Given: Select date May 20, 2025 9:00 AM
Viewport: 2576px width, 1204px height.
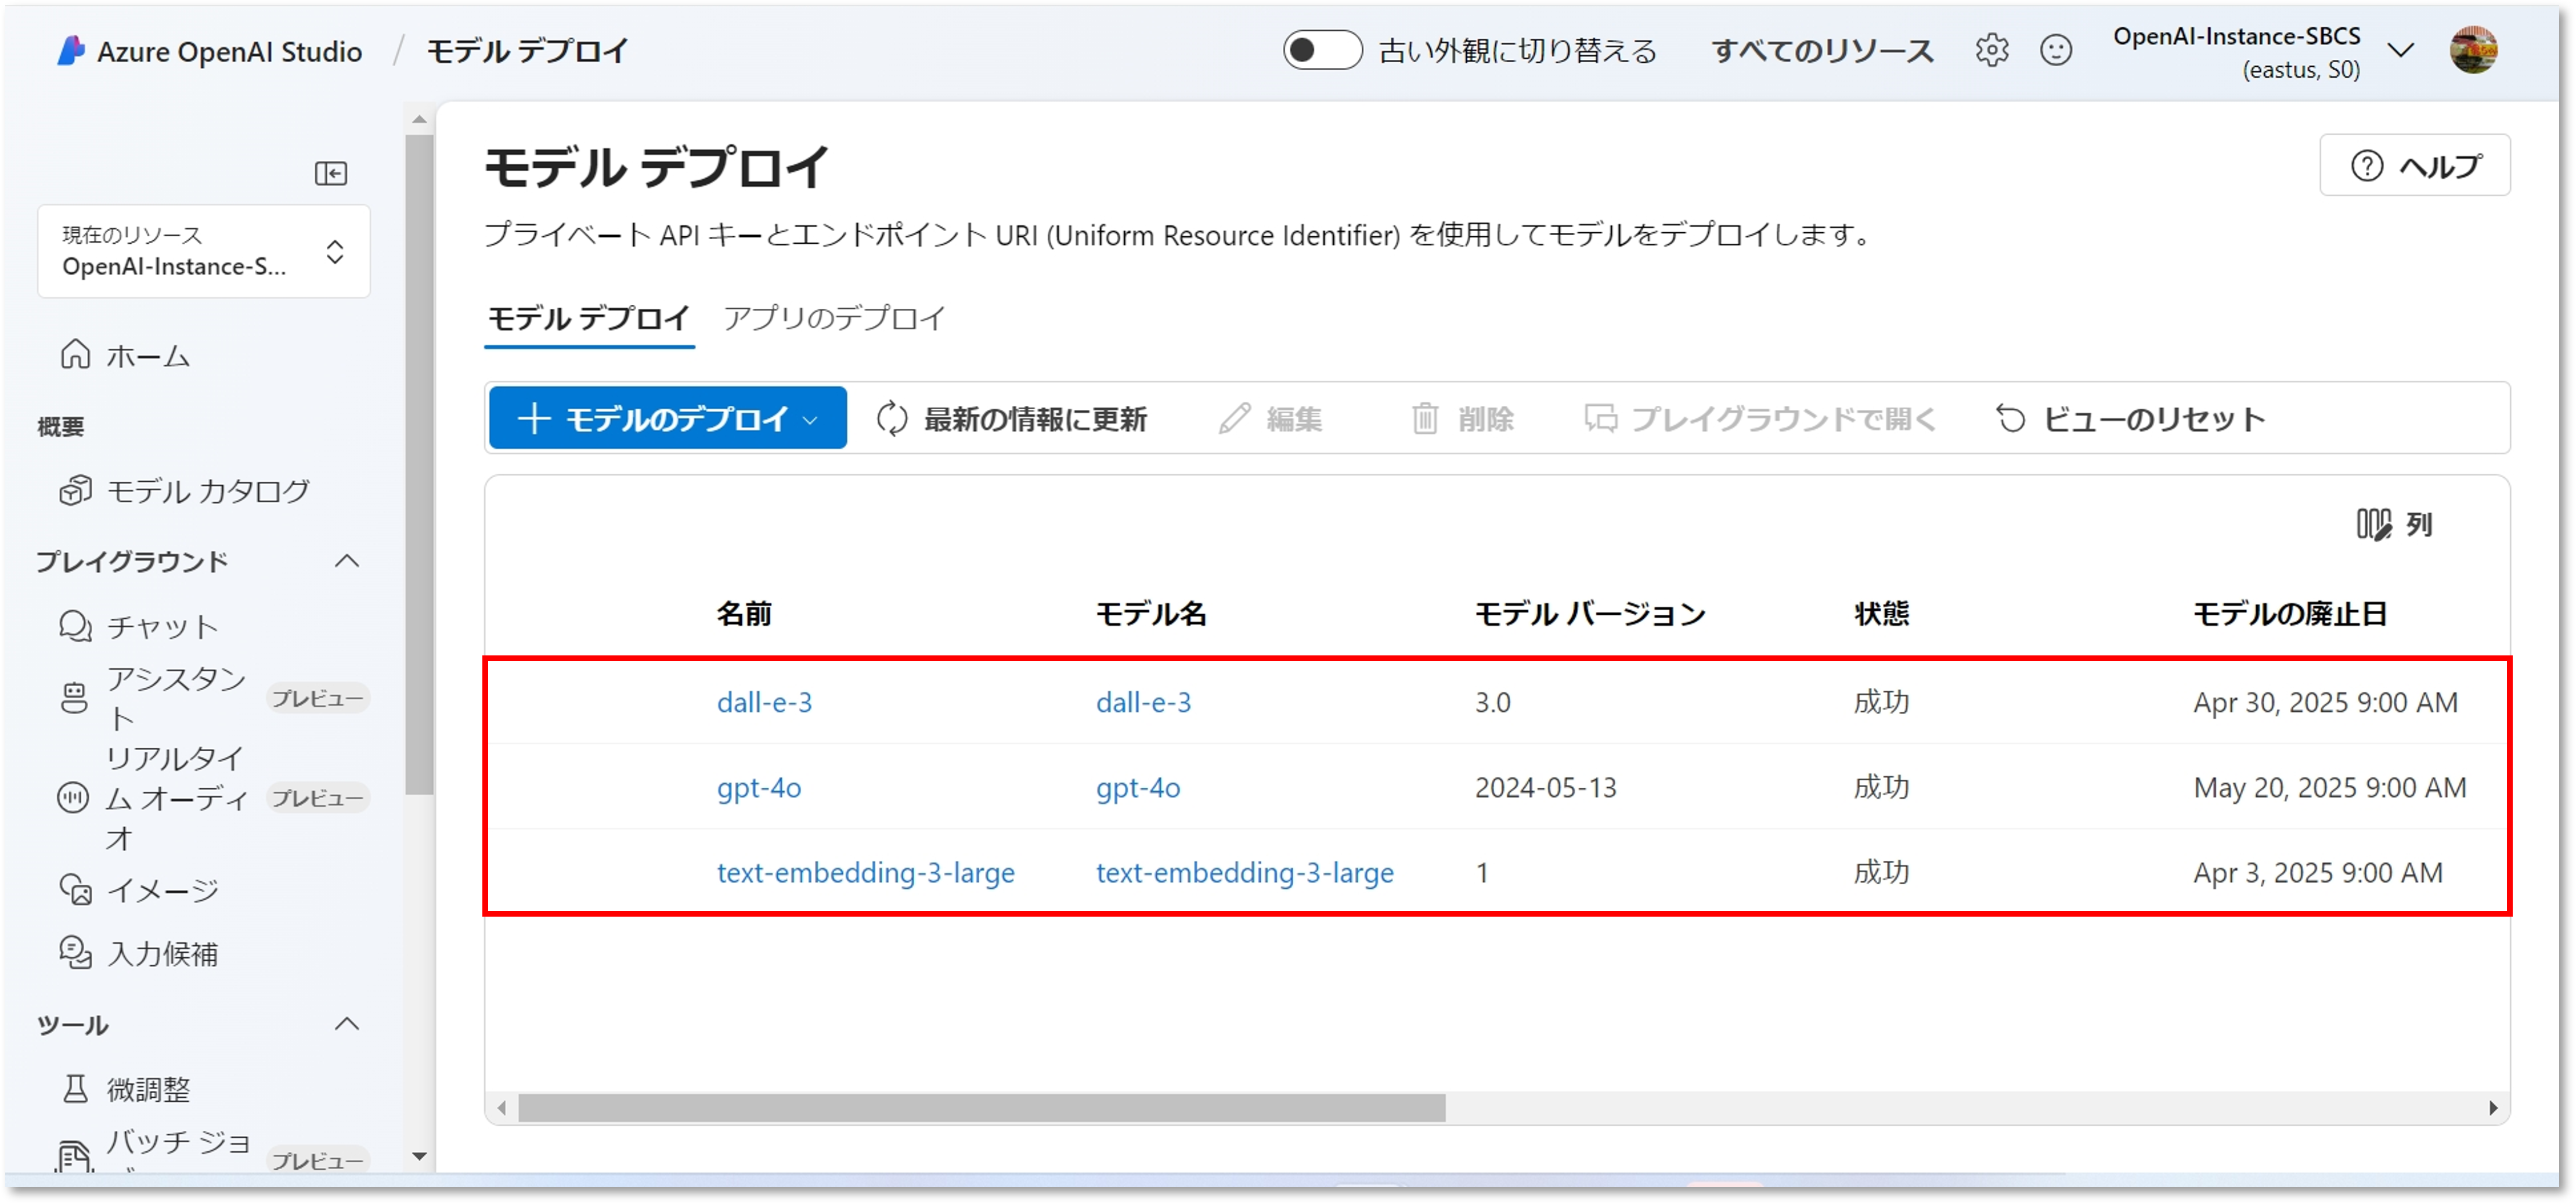Looking at the screenshot, I should pos(2329,788).
